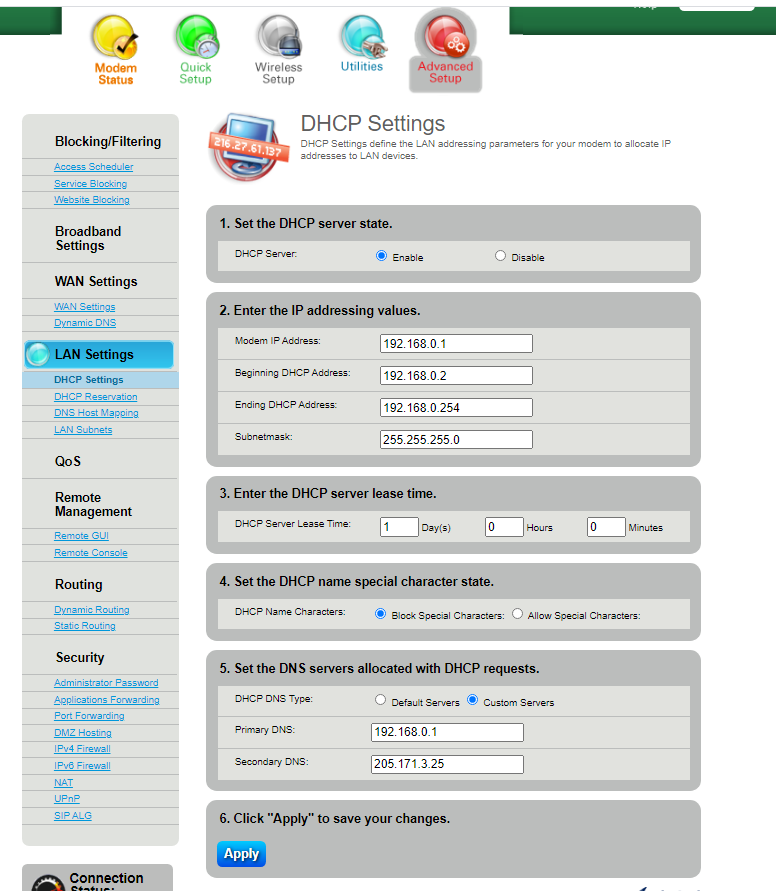Open Administrator Password link

coord(106,682)
